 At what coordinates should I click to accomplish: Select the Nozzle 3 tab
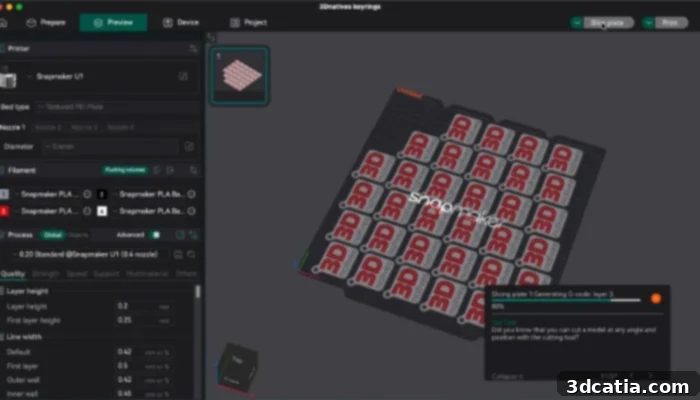84,127
